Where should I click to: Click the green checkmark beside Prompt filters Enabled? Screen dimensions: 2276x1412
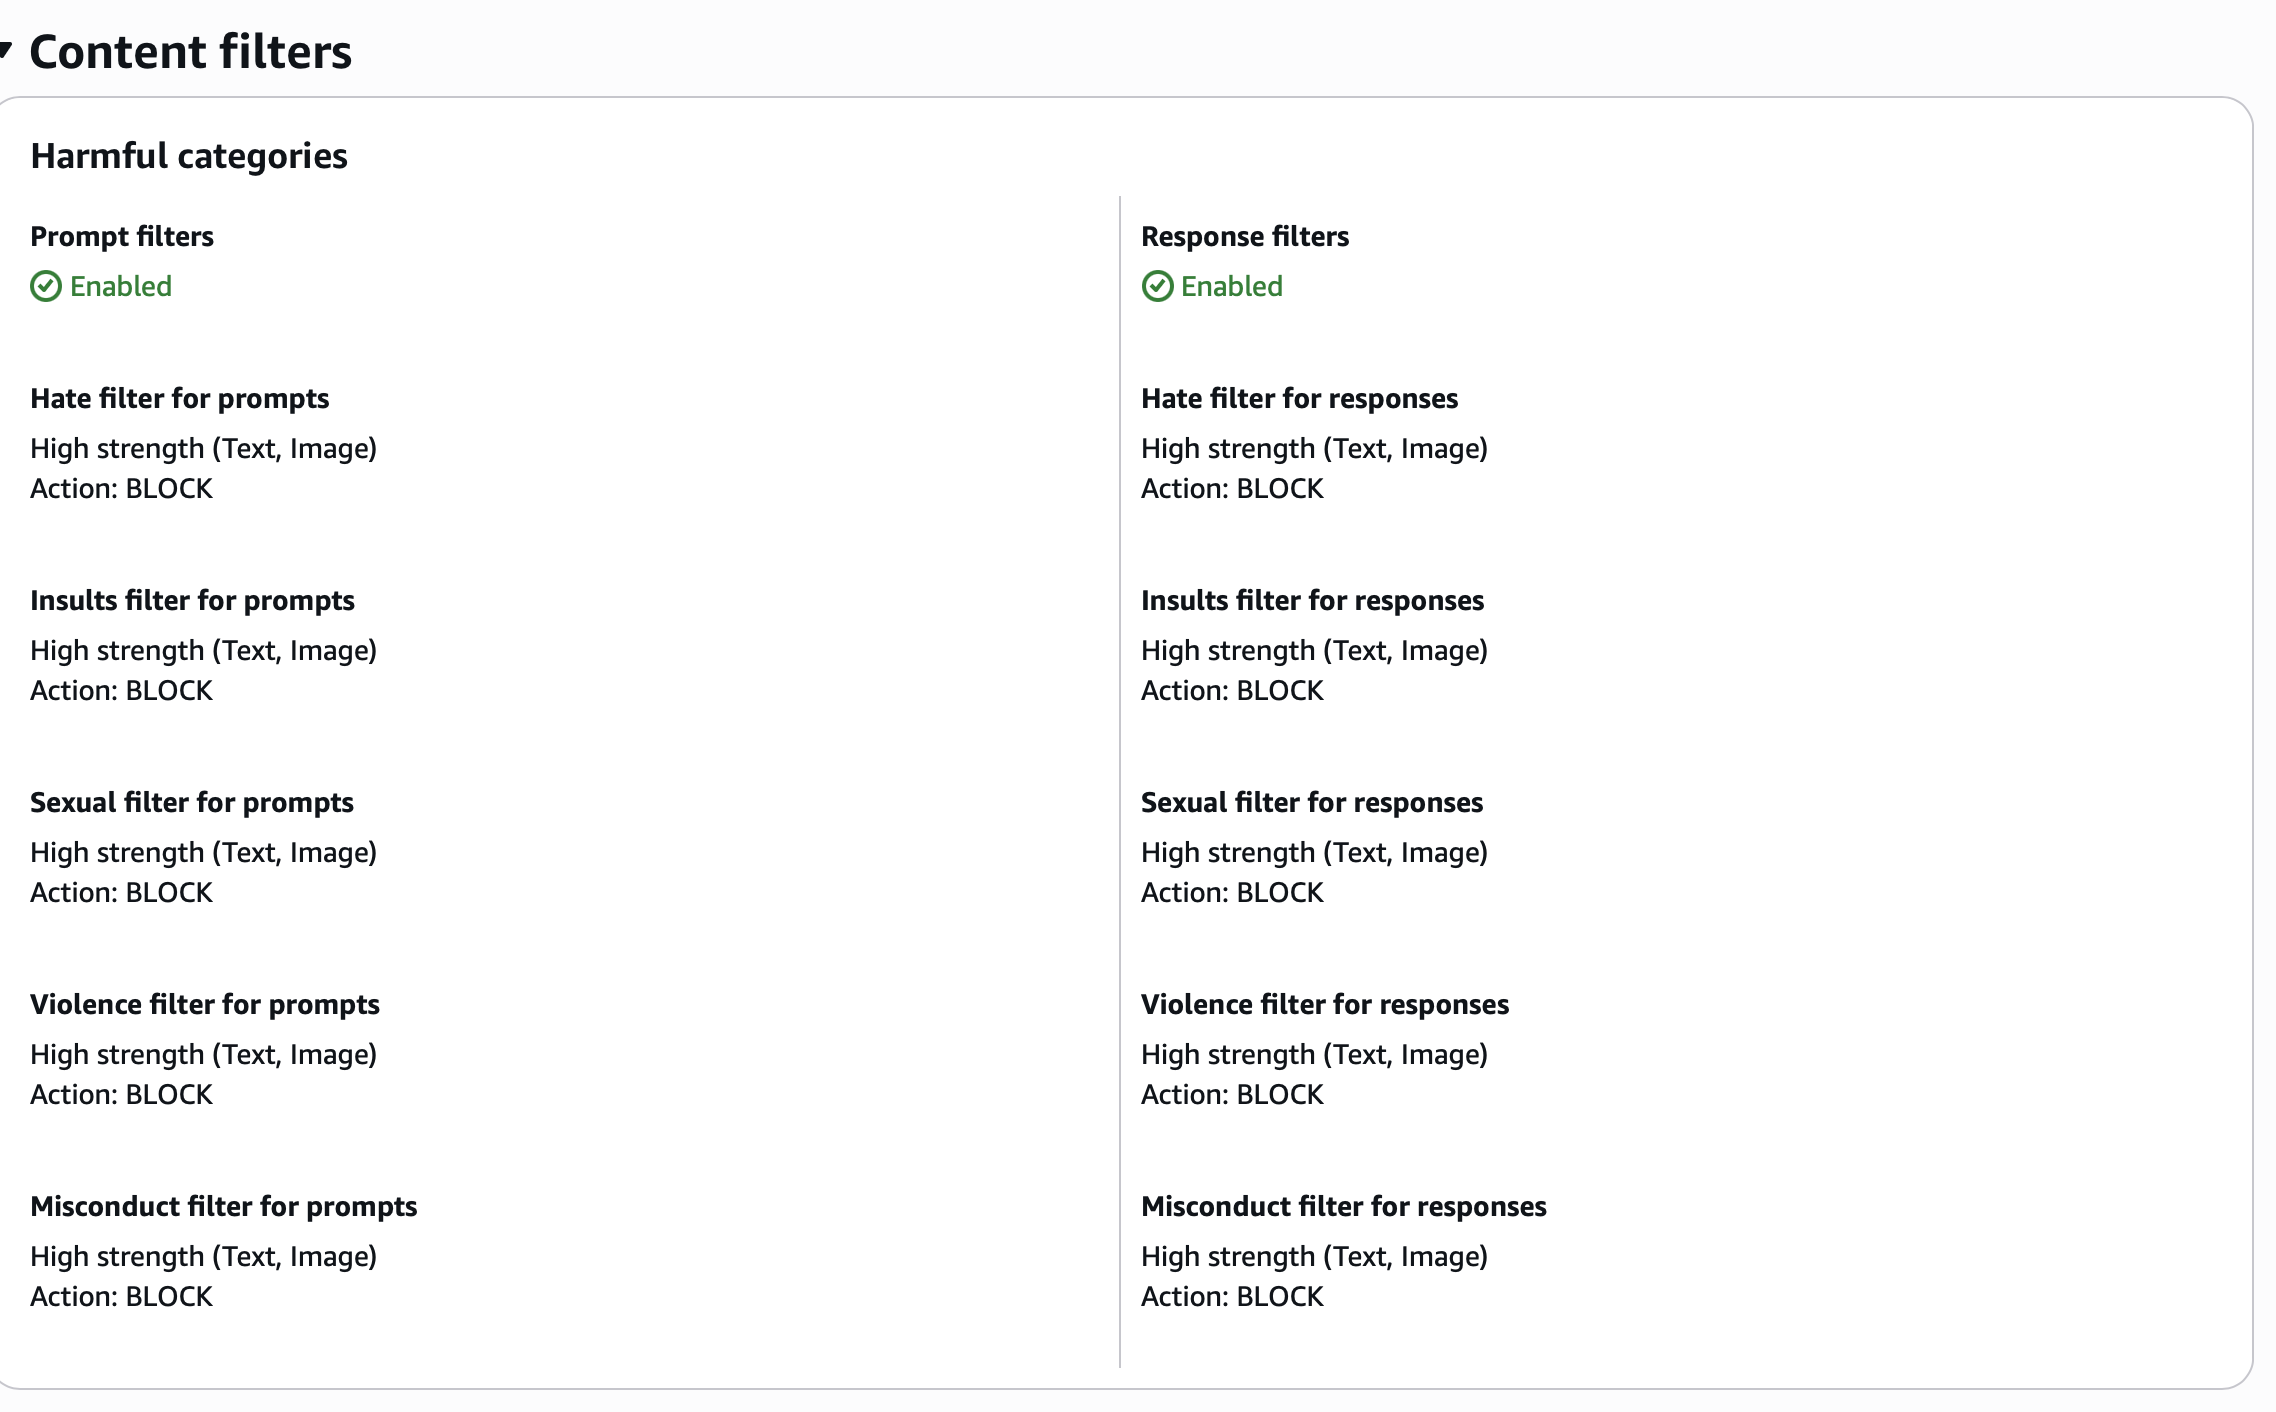44,287
